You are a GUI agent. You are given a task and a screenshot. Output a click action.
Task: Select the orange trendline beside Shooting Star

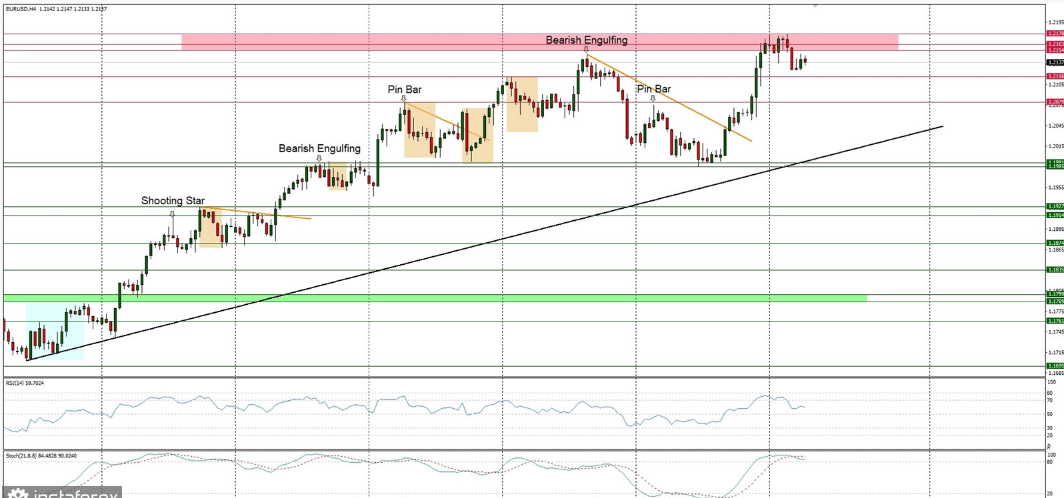click(x=260, y=213)
